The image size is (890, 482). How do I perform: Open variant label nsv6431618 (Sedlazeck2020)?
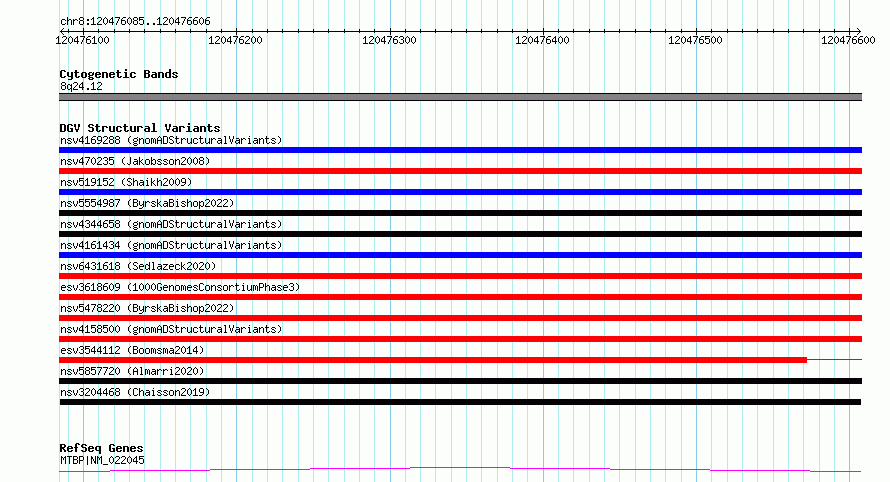[x=138, y=266]
